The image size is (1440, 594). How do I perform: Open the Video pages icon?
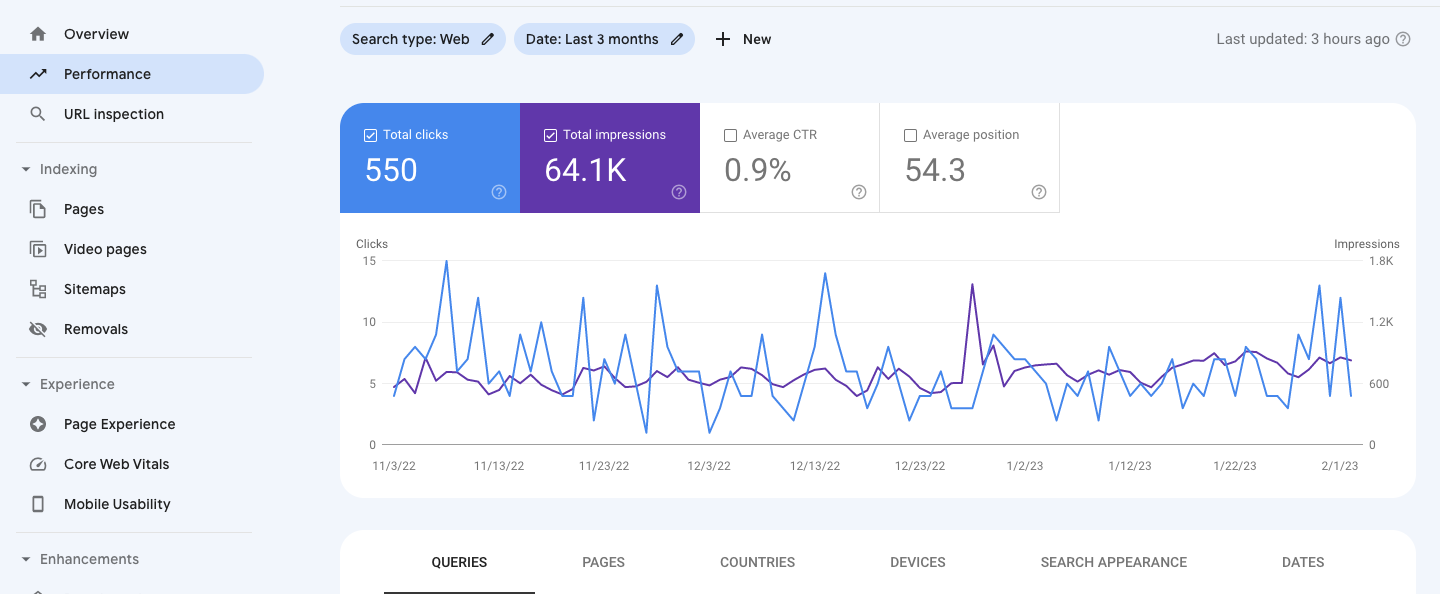(38, 248)
